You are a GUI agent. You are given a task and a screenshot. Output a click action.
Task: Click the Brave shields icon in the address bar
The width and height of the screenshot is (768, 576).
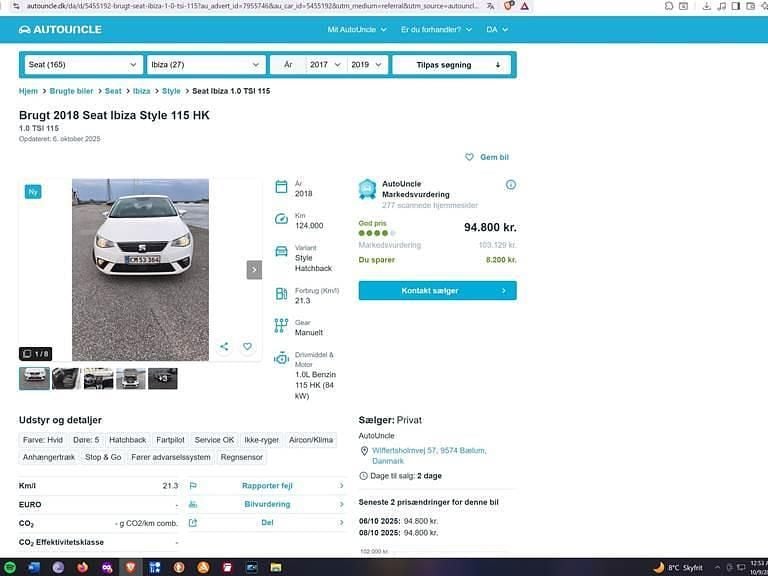[509, 6]
